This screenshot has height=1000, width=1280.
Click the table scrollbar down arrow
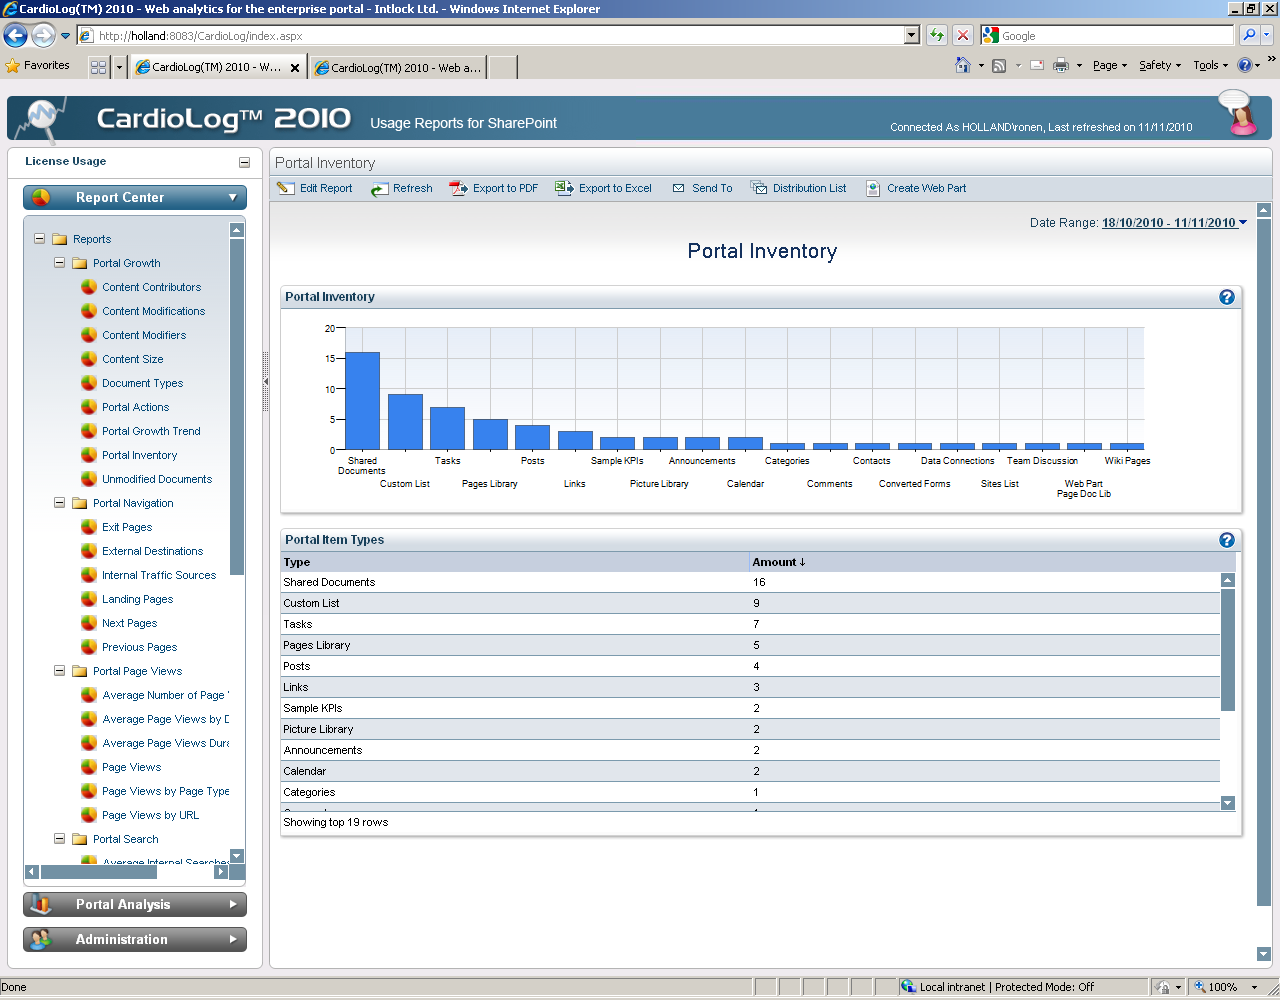(1228, 803)
